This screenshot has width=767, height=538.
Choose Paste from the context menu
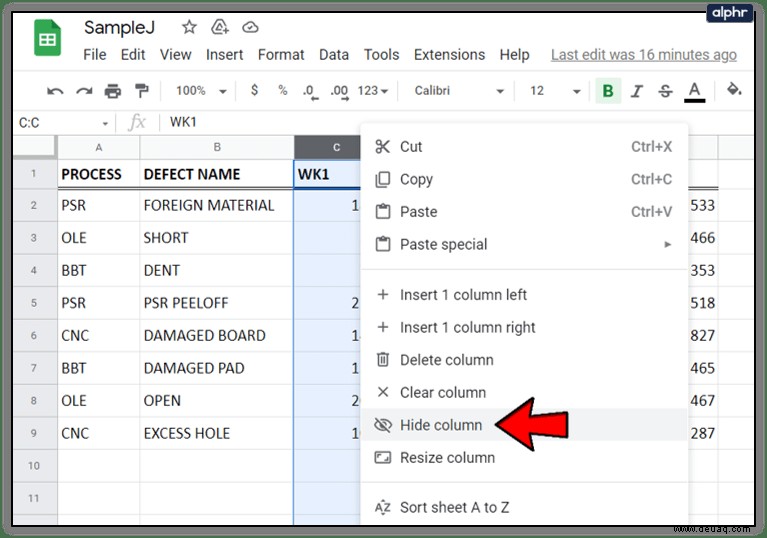pos(523,212)
